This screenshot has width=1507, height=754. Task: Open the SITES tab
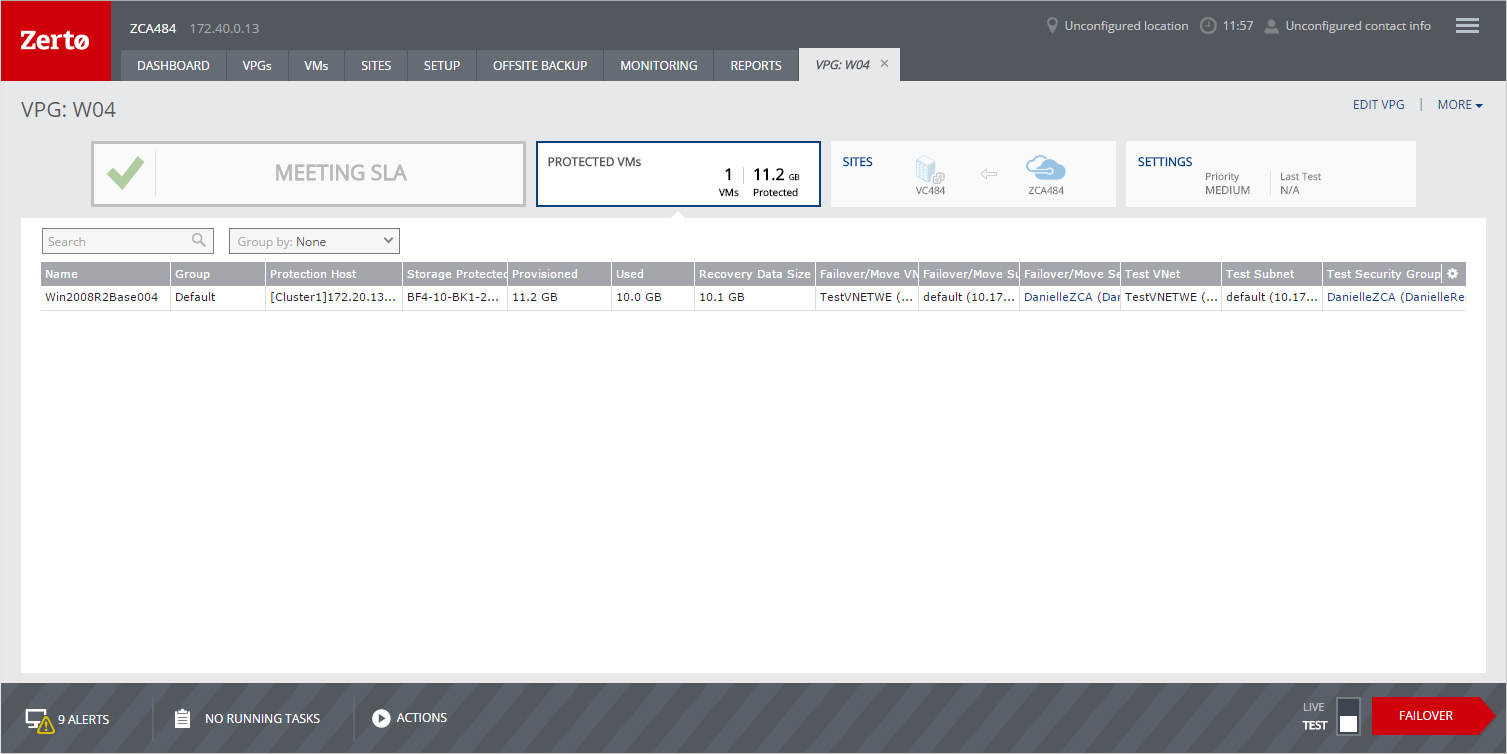(x=376, y=65)
